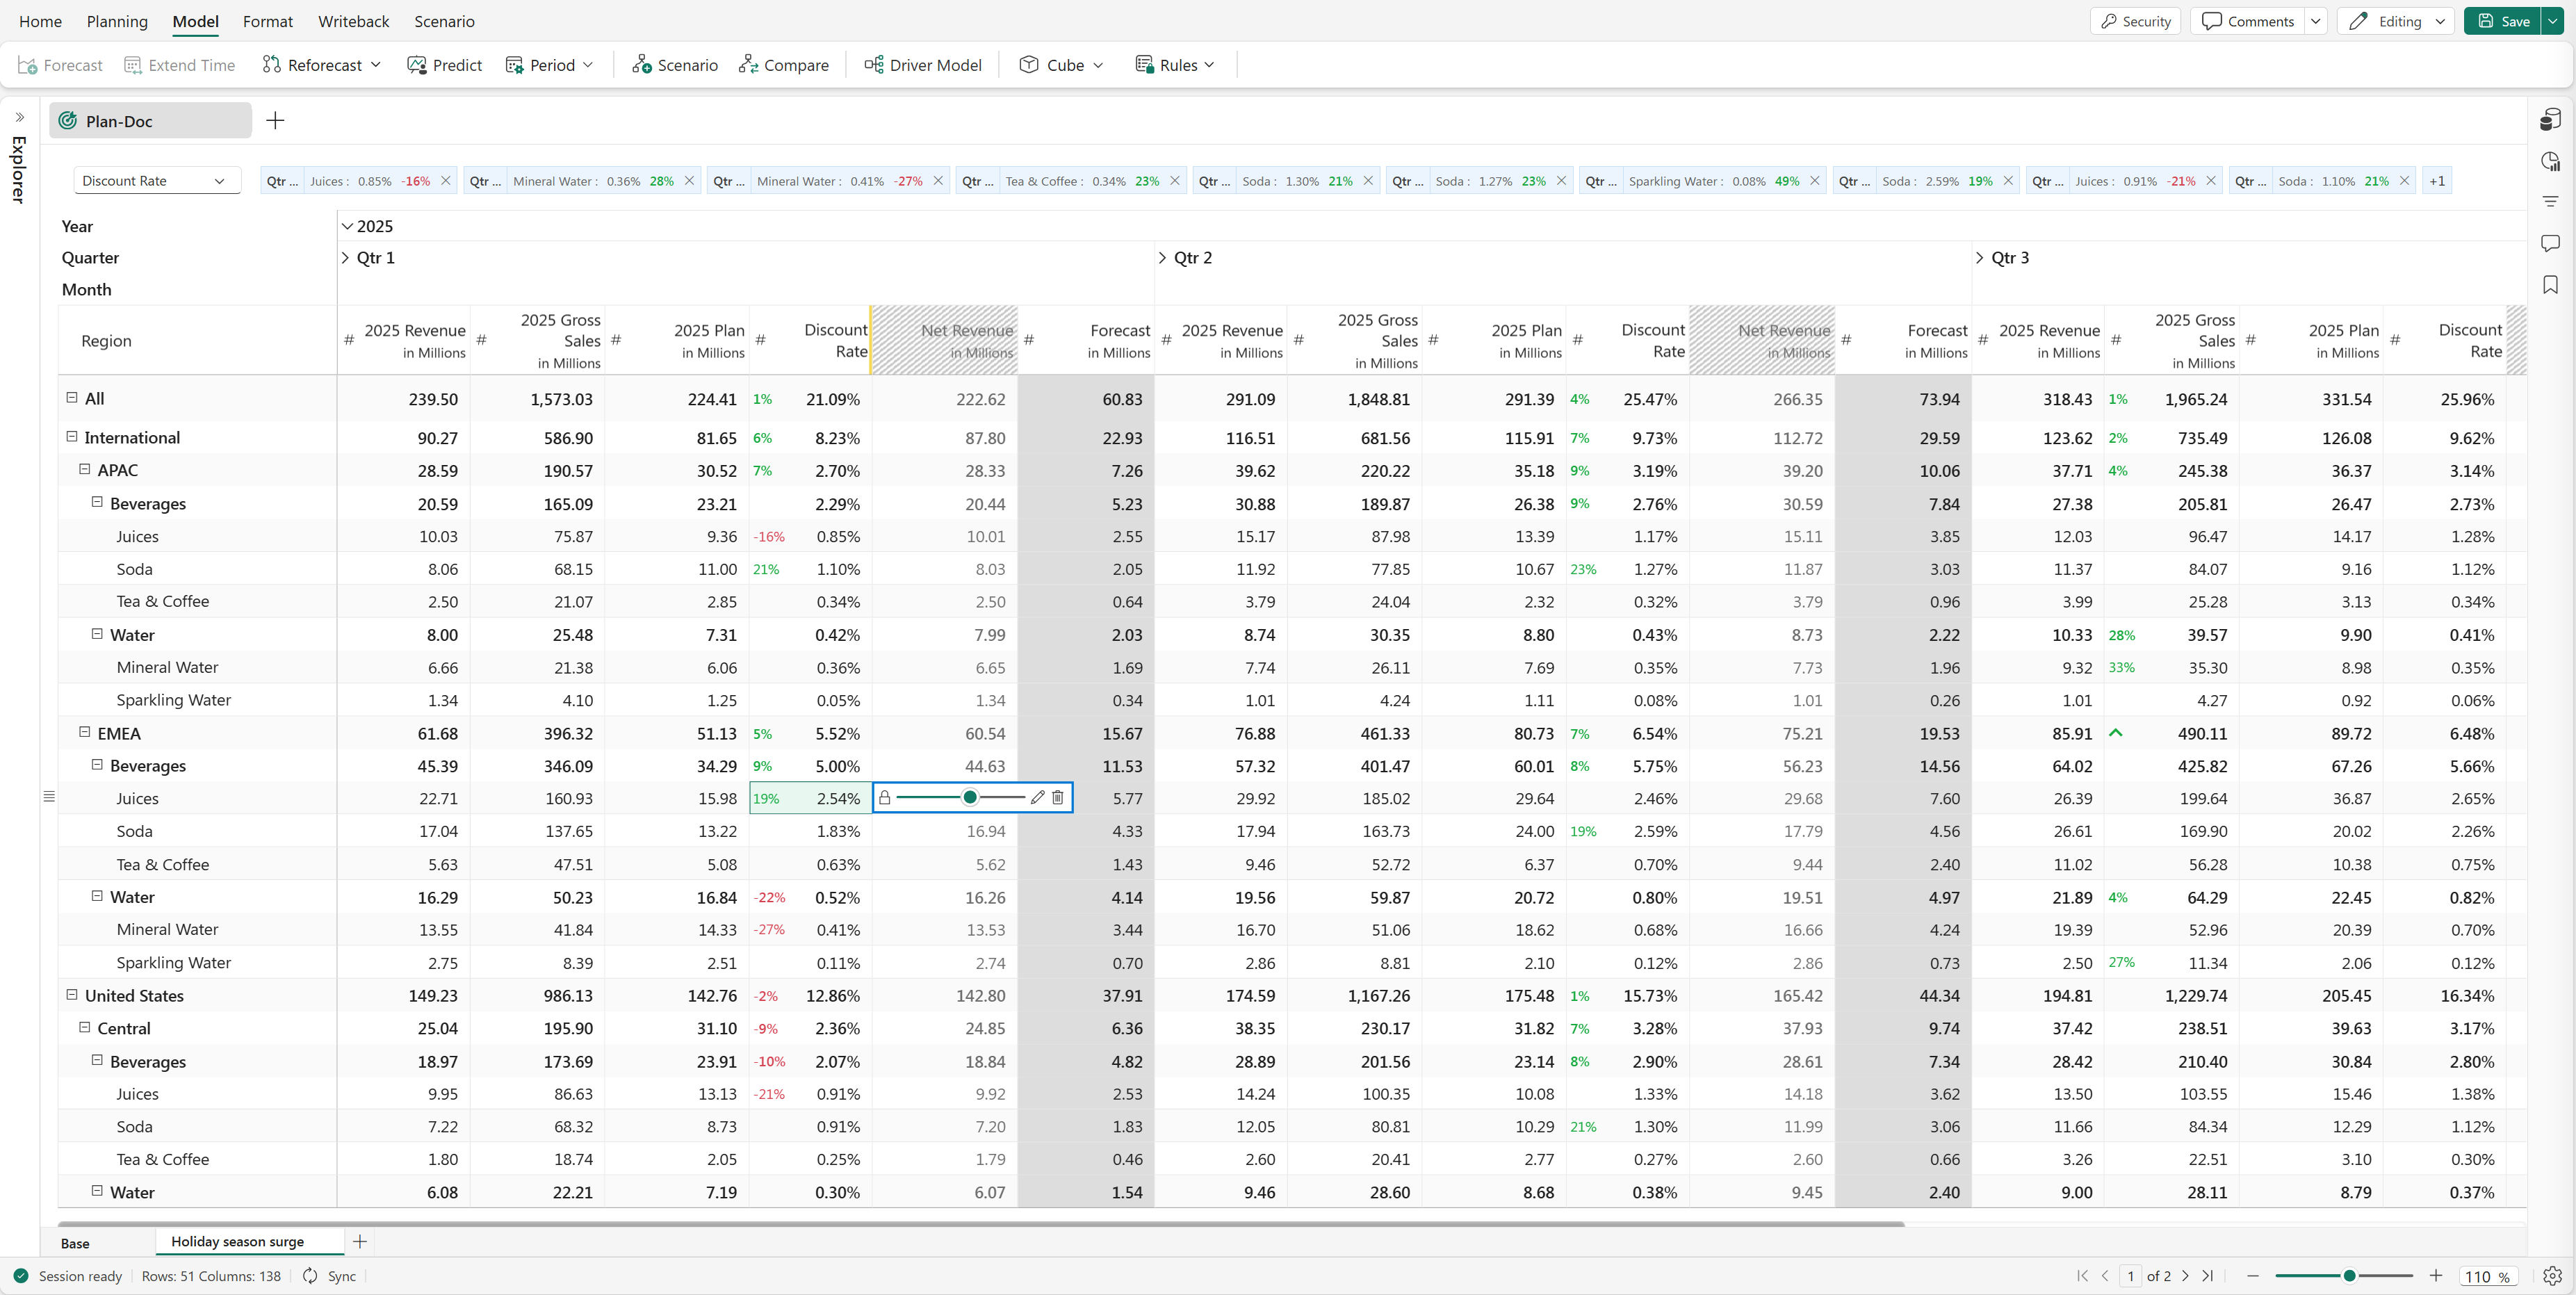Screen dimensions: 2576x1295
Task: Collapse the International region row
Action: tap(72, 437)
